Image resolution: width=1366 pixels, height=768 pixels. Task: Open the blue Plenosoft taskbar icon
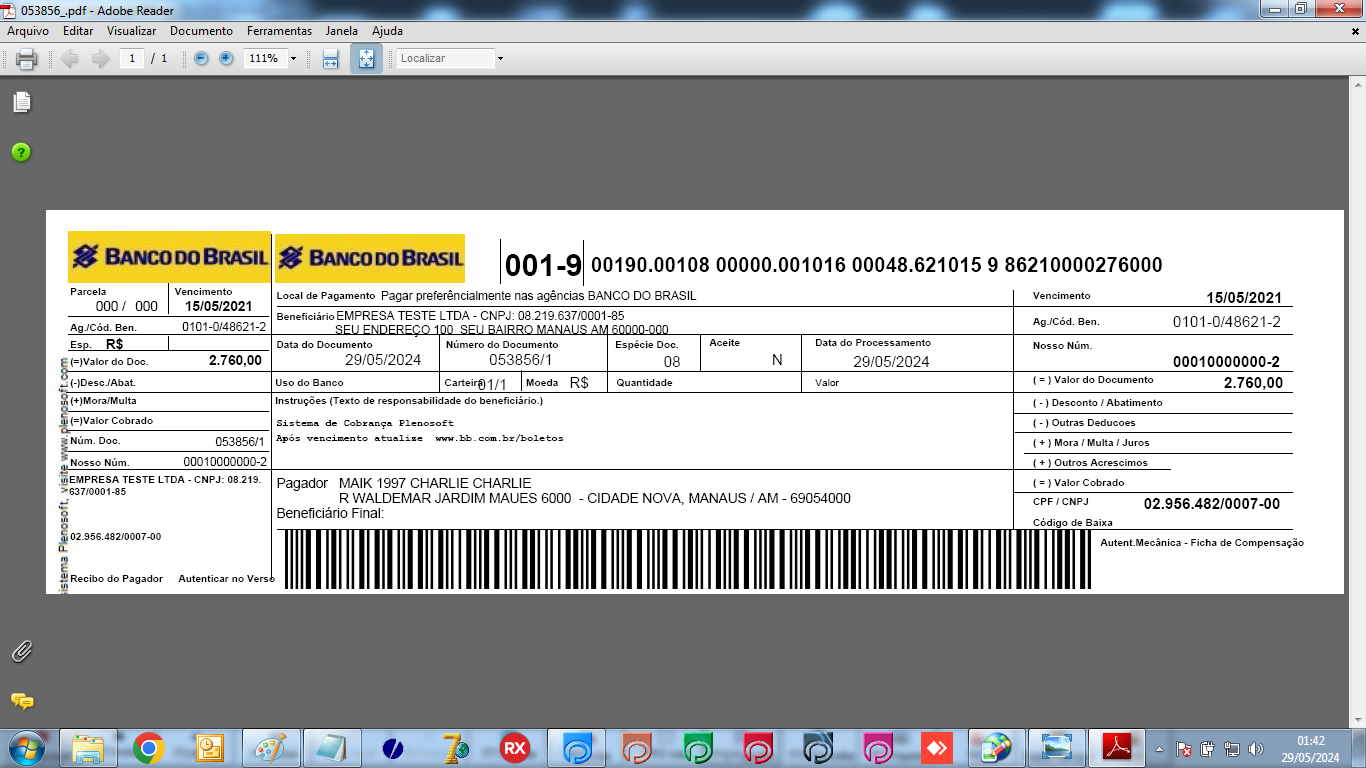pos(576,747)
